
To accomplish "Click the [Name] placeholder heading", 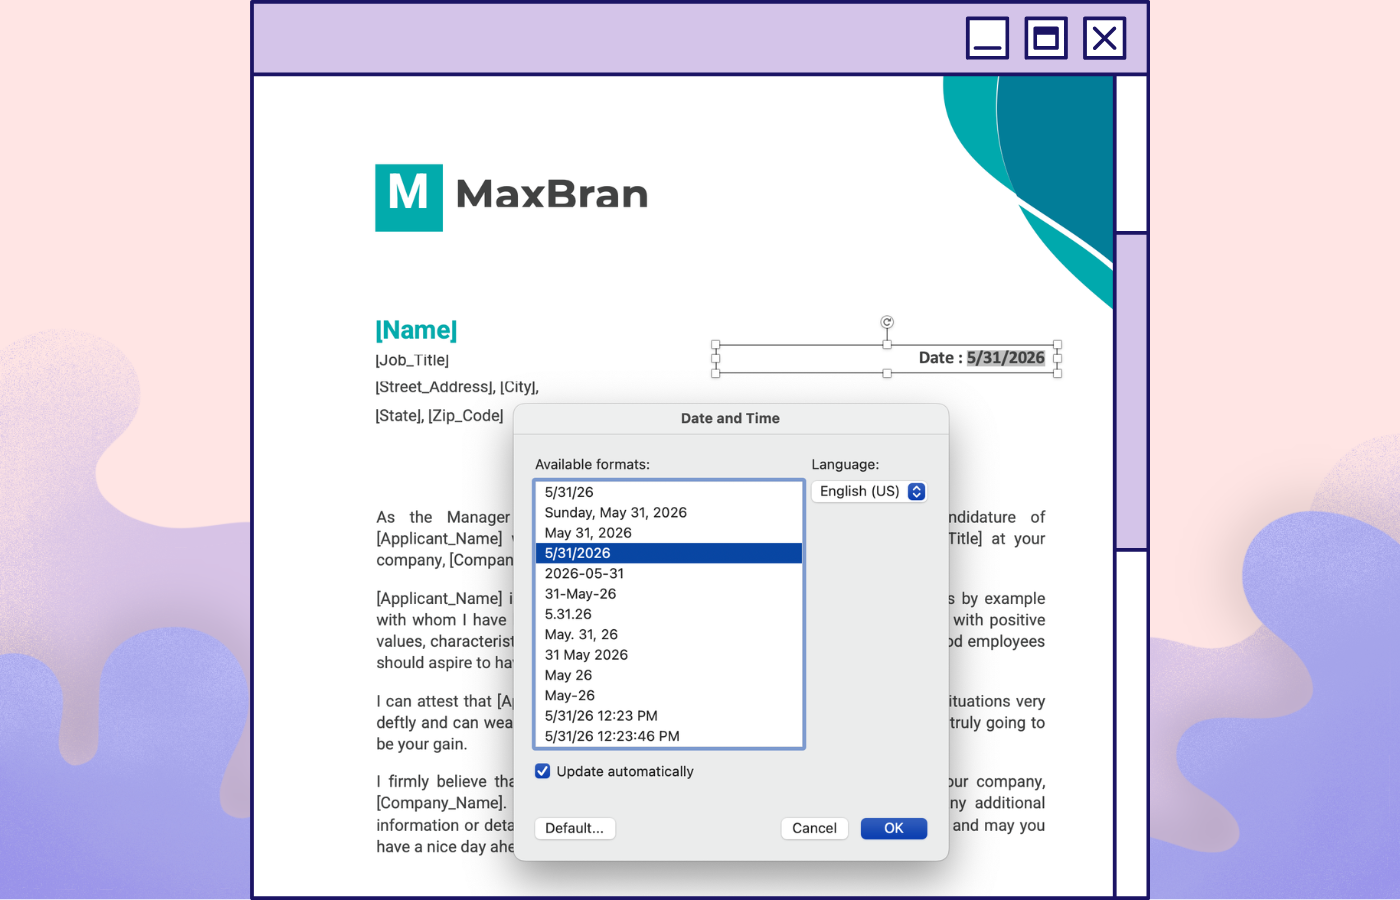I will [416, 330].
